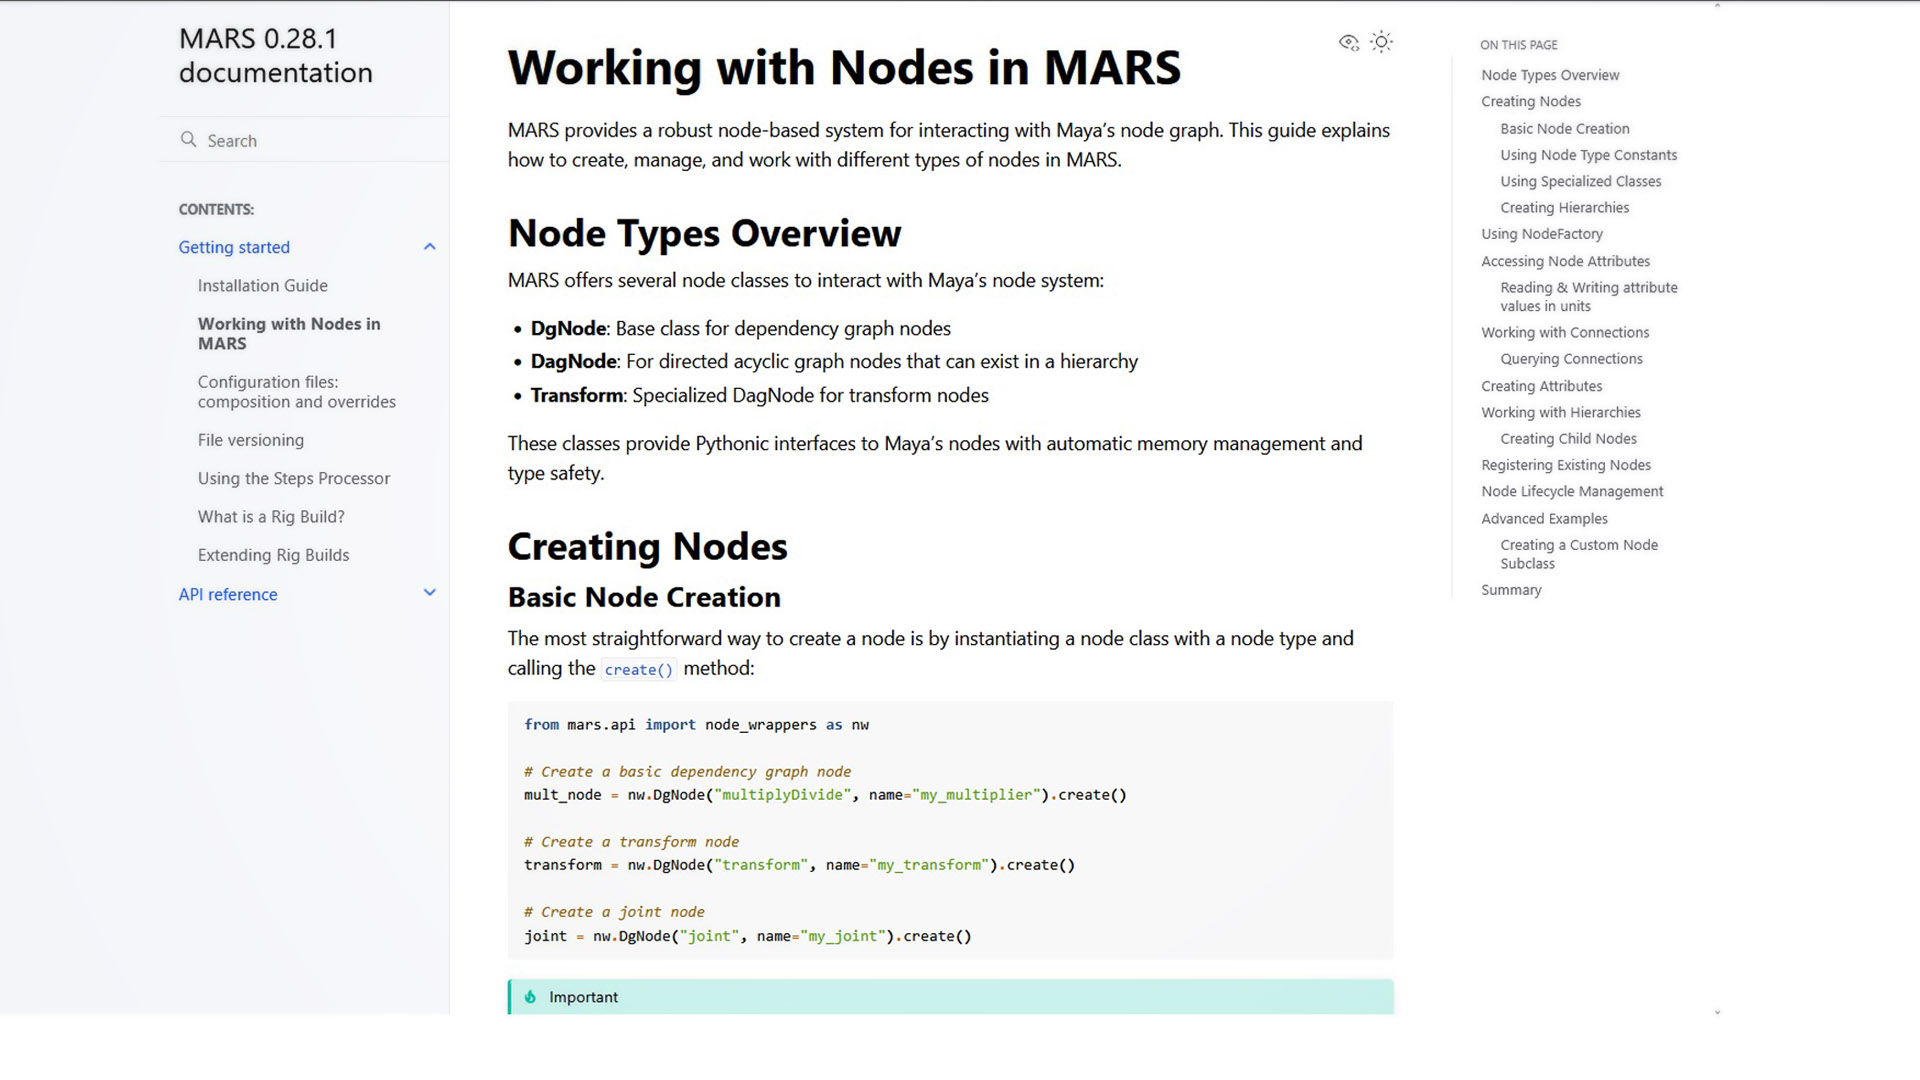Click the inline create() code reference
The height and width of the screenshot is (1080, 1920).
pos(638,670)
